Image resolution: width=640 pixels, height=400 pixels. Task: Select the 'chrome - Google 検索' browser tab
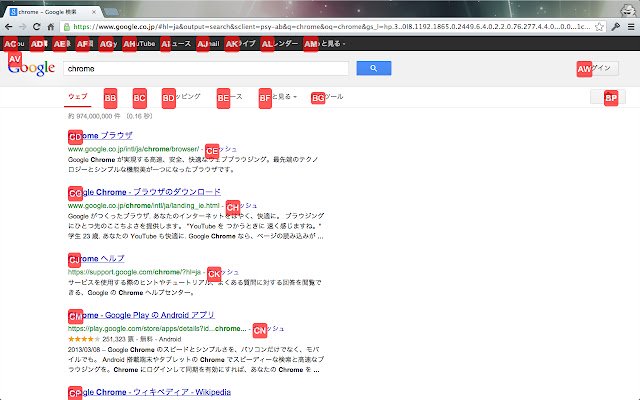(51, 12)
